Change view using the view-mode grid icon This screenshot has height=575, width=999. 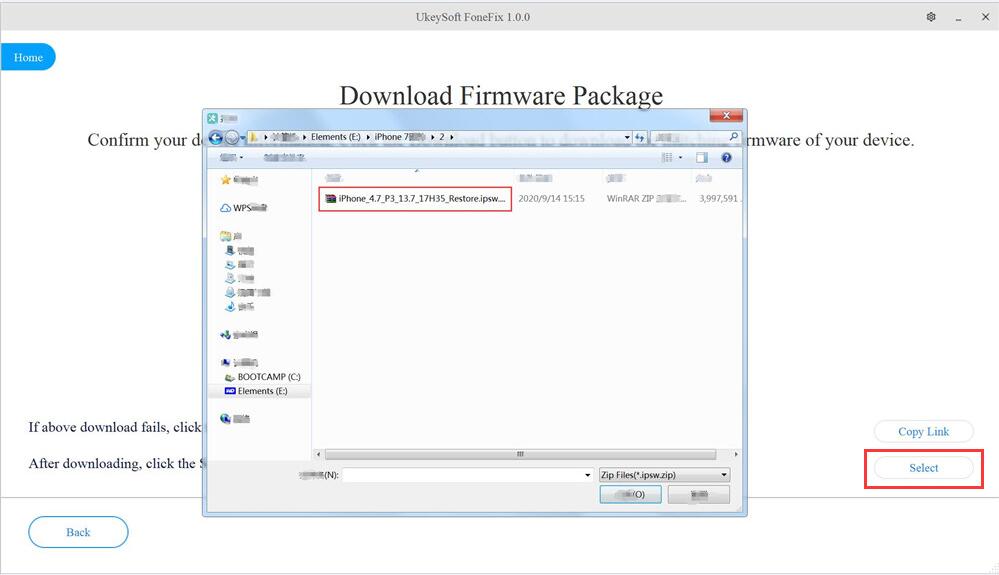[667, 157]
